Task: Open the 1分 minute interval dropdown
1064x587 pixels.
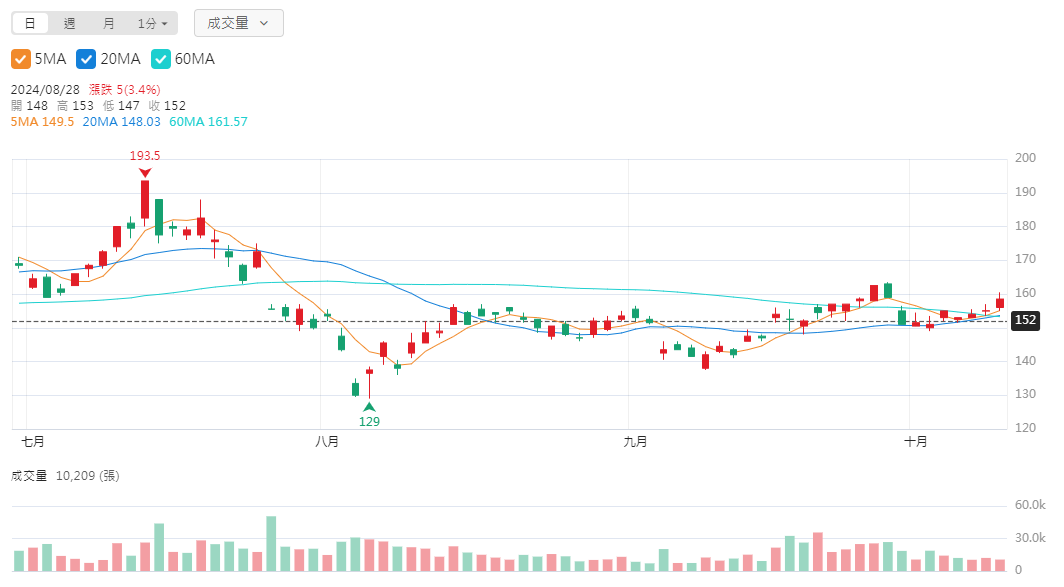Action: (152, 23)
